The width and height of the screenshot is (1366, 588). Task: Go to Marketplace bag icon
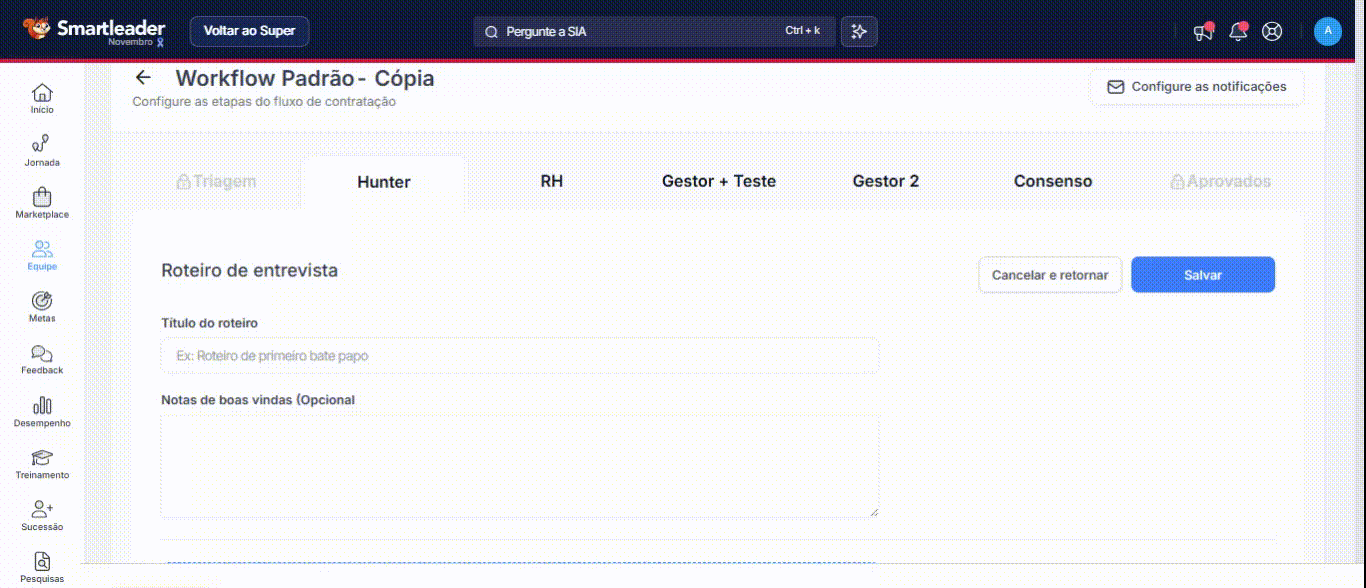(x=42, y=197)
